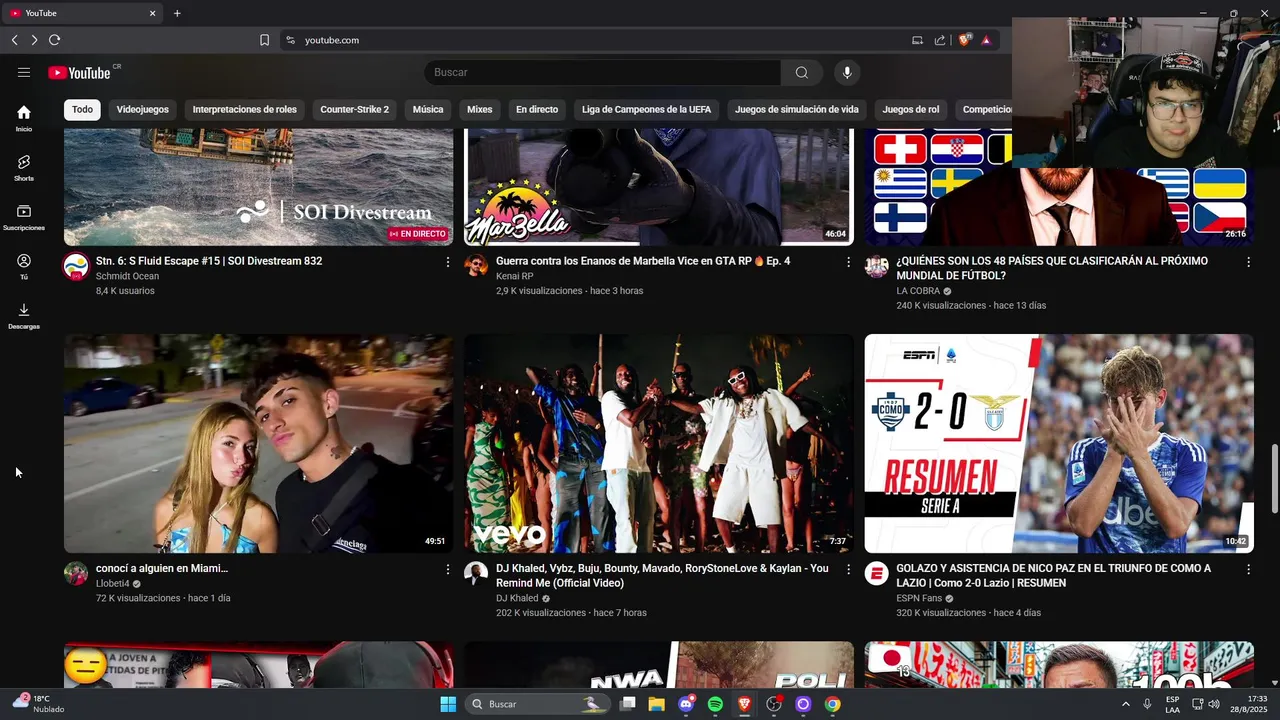Select the Todo filter chip
Screen dimensions: 1280x720
tap(82, 109)
